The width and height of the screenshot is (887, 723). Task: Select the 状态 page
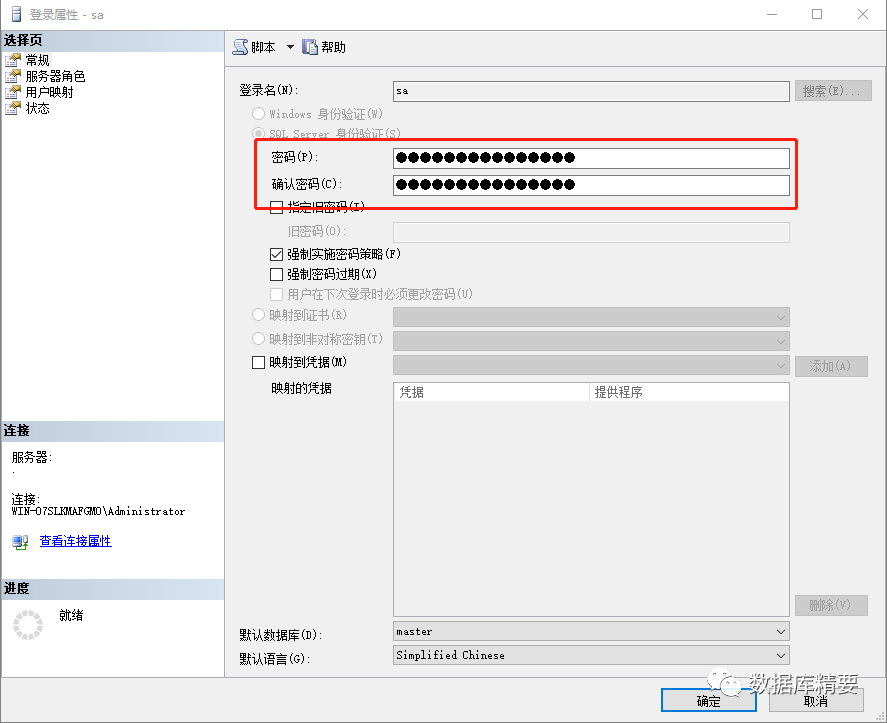37,107
